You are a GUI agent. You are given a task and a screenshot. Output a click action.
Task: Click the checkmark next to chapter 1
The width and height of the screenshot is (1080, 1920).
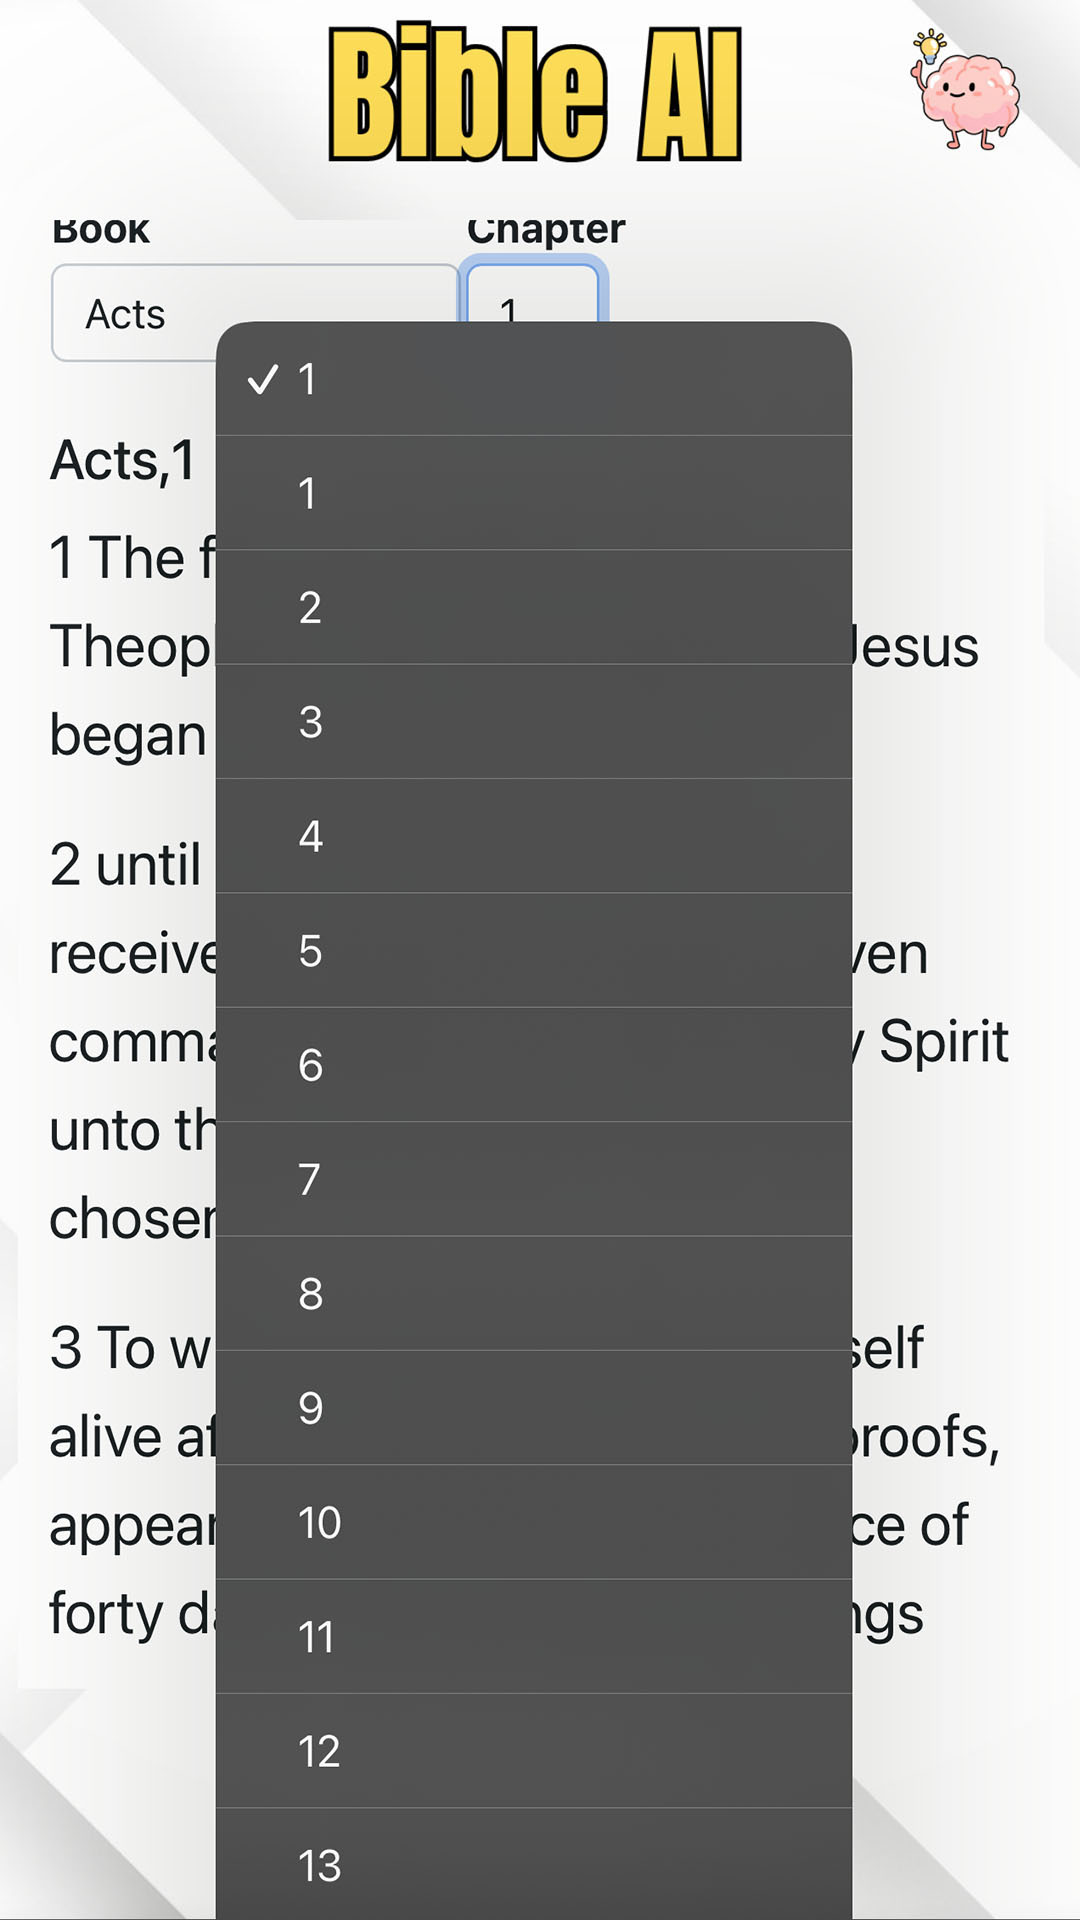point(265,379)
